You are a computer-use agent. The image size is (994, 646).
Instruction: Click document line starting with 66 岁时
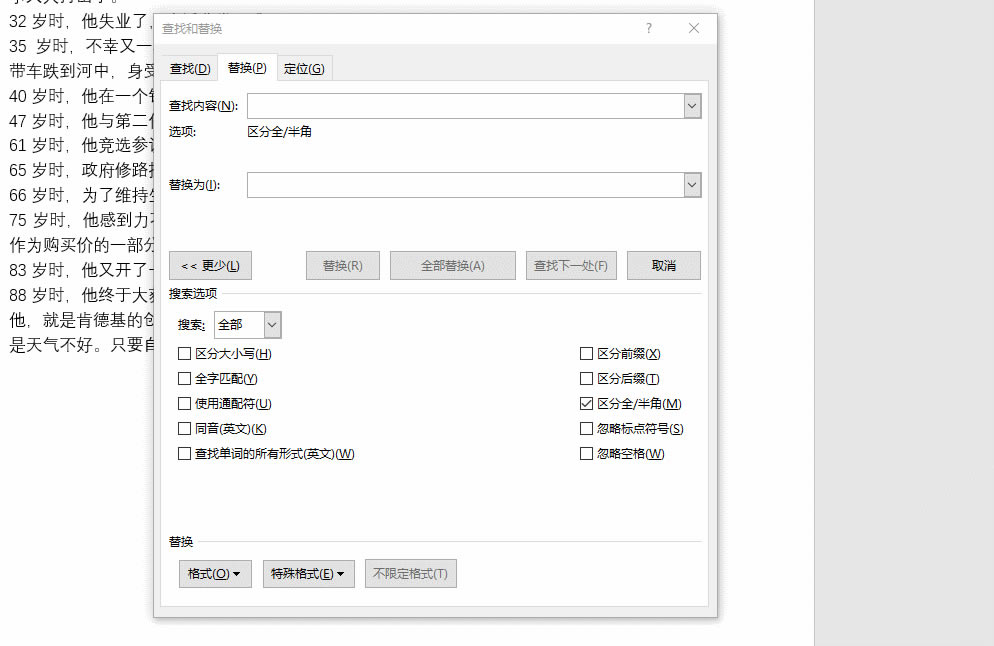tap(81, 195)
